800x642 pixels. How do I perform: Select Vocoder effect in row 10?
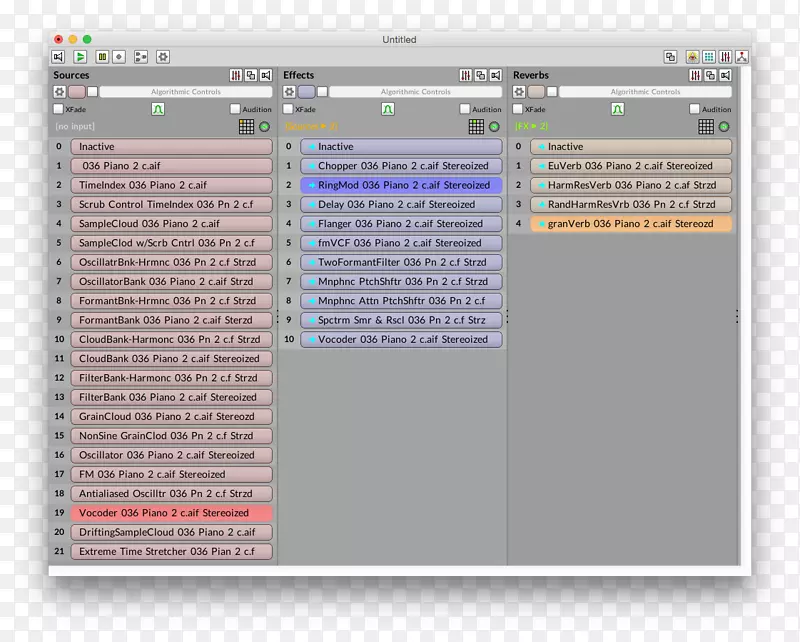coord(401,339)
